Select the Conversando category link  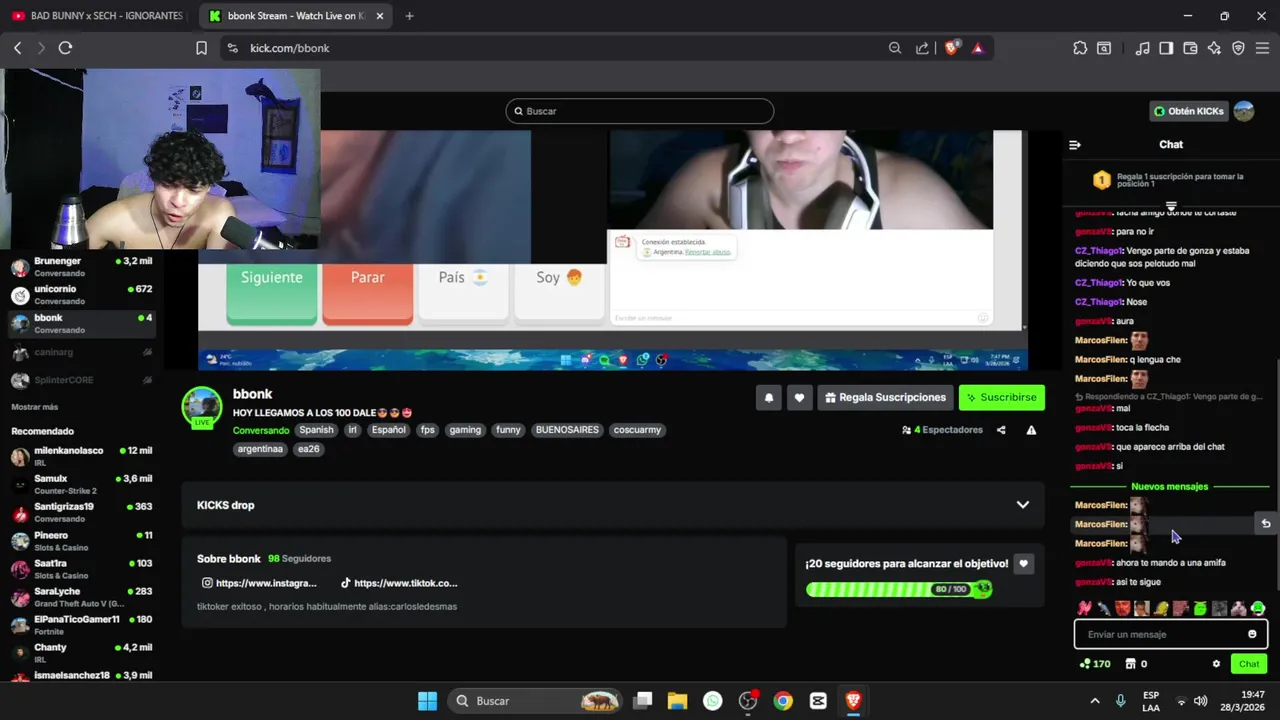point(261,430)
